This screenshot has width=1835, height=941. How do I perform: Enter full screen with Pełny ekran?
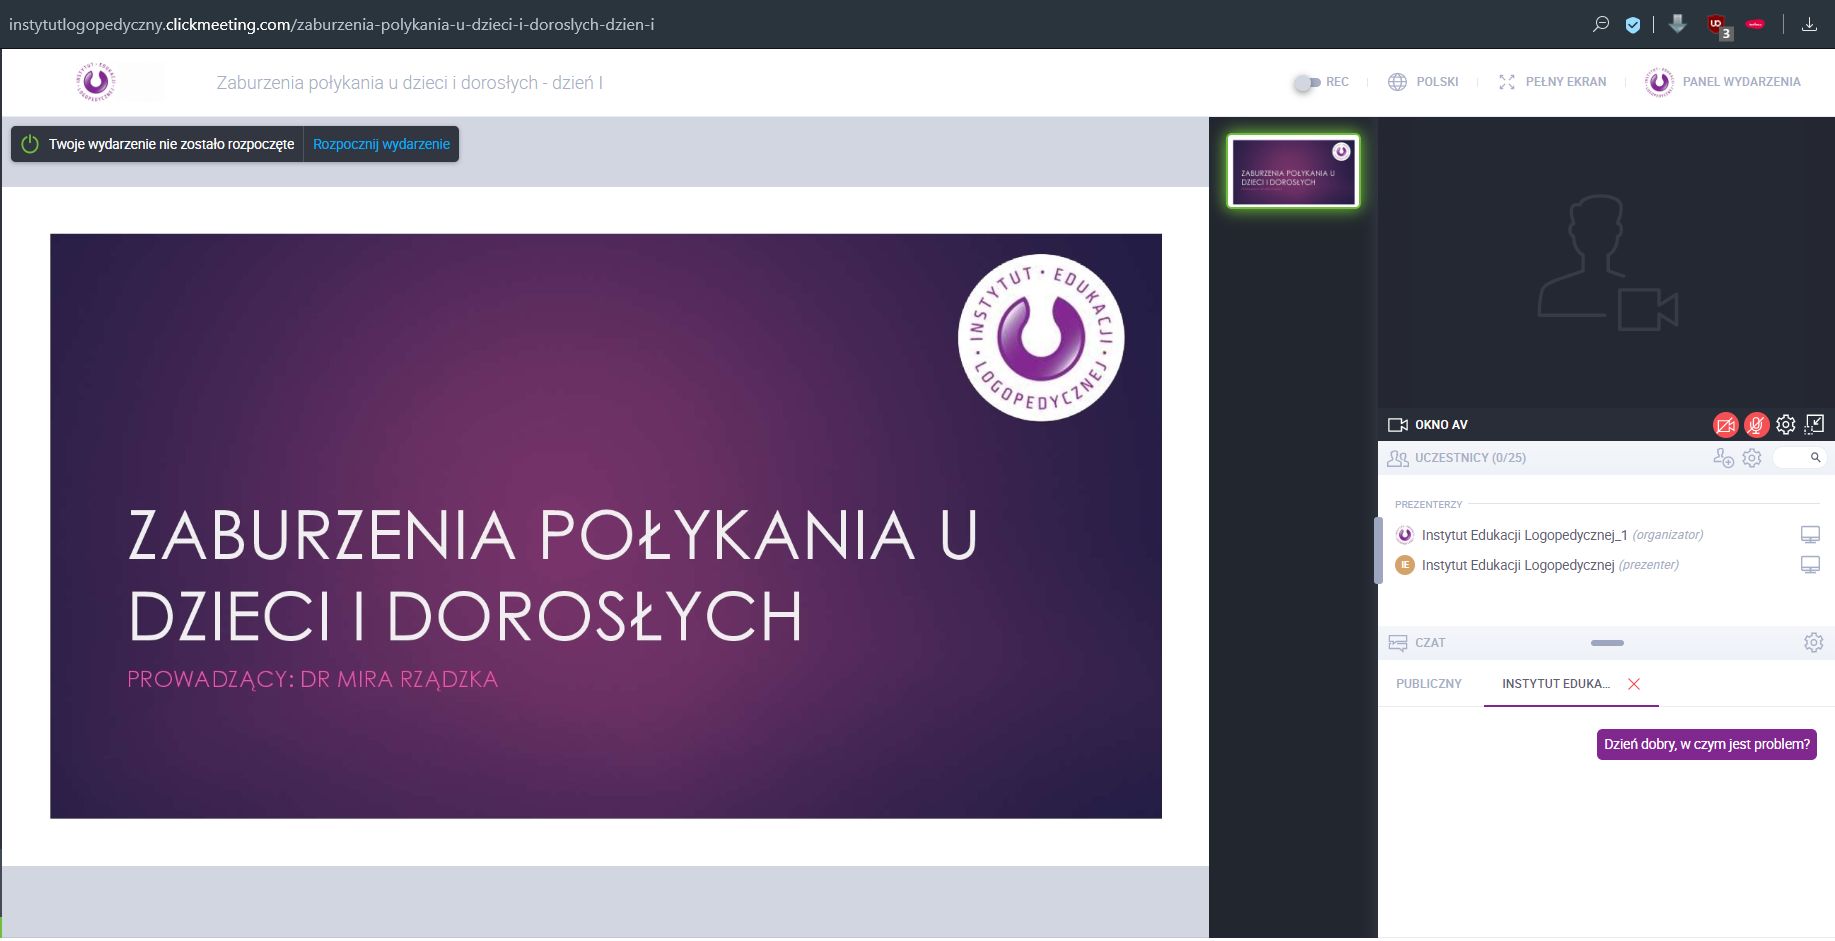1552,82
